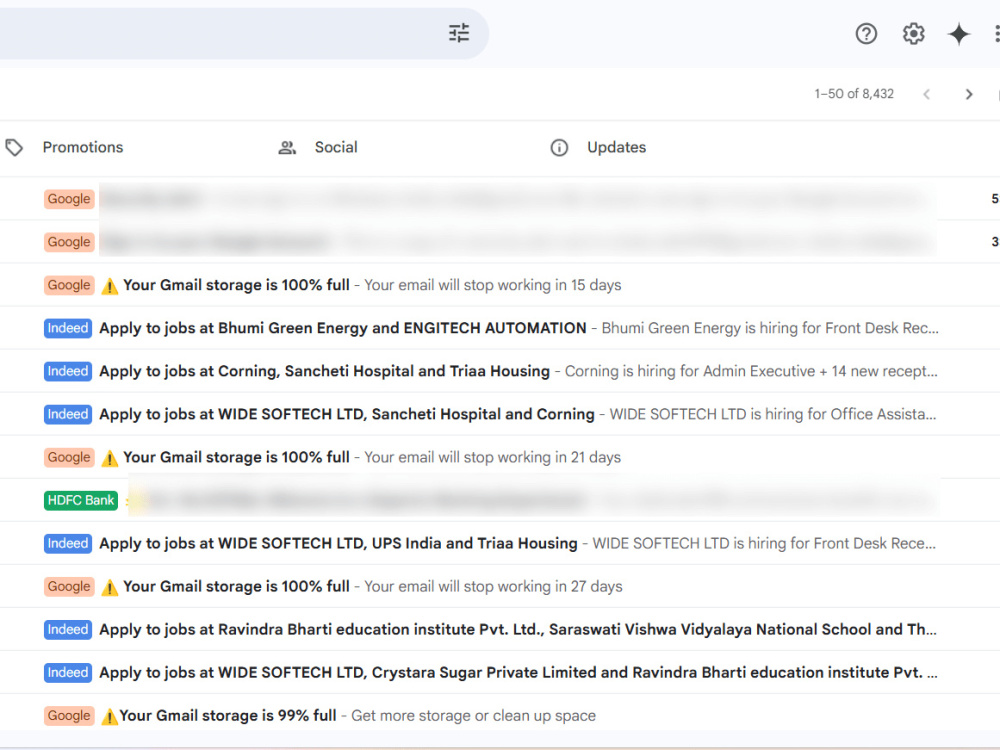Switch to the Social tab
1000x750 pixels.
pos(336,147)
